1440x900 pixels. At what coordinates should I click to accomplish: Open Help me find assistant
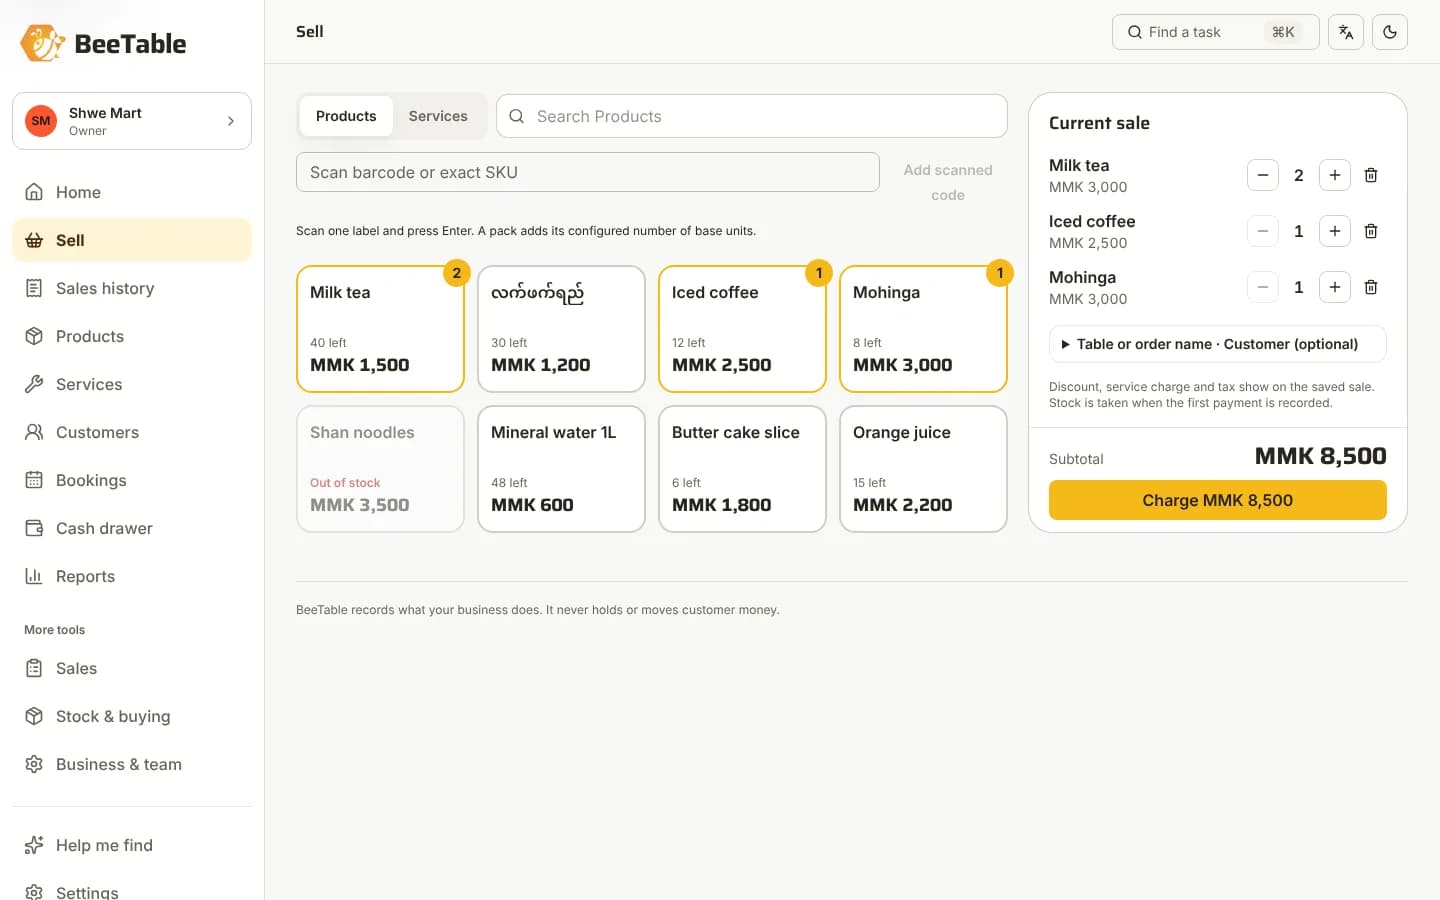click(132, 845)
